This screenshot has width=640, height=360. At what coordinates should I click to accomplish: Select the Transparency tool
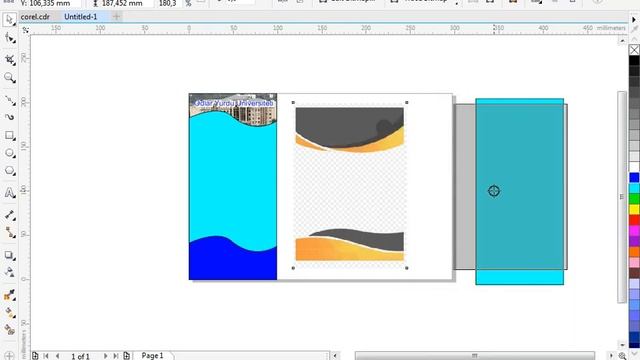(9, 272)
